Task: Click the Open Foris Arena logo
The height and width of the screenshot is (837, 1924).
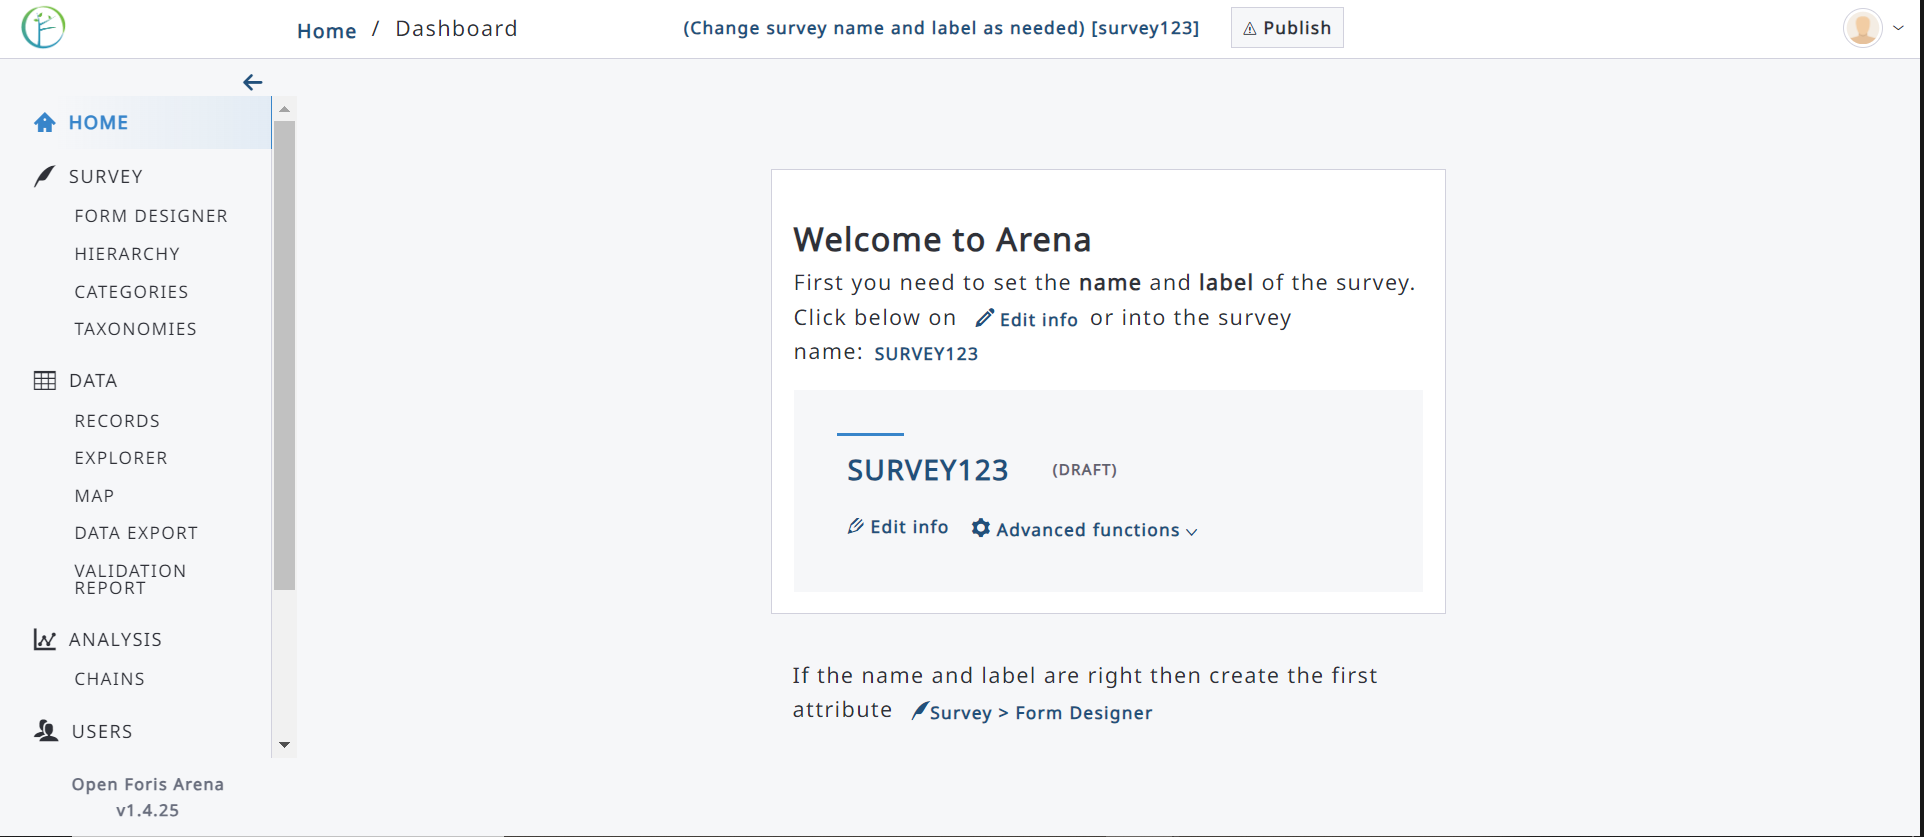Action: [43, 28]
